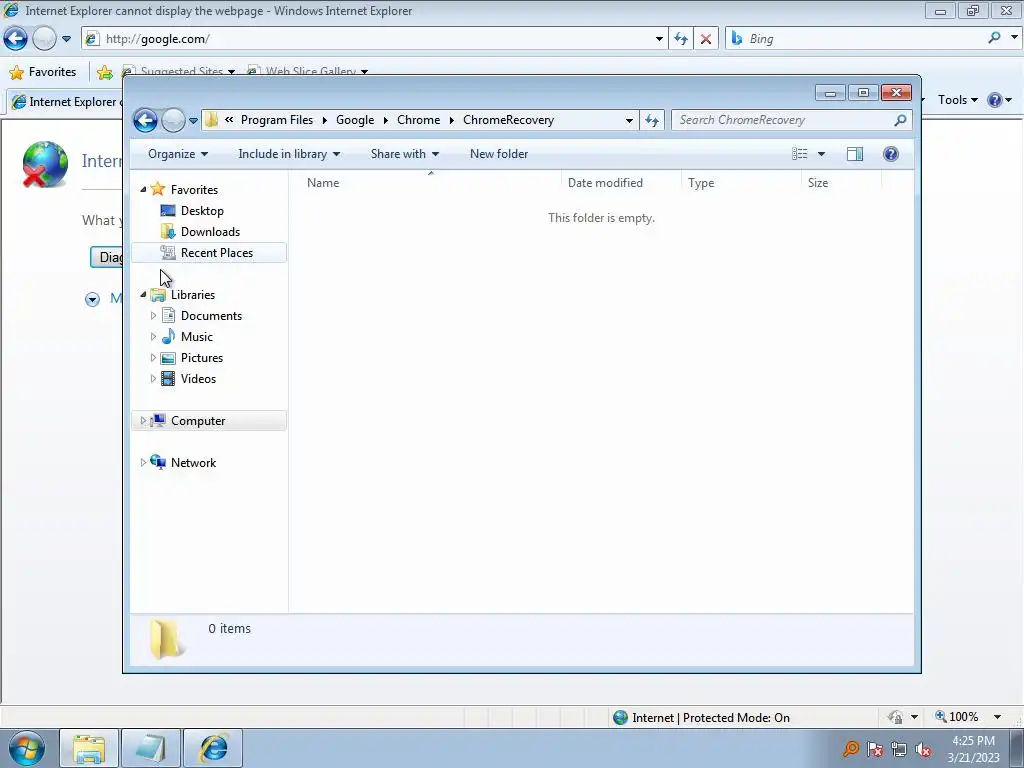
Task: Collapse the Favorites tree group
Action: tap(143, 189)
